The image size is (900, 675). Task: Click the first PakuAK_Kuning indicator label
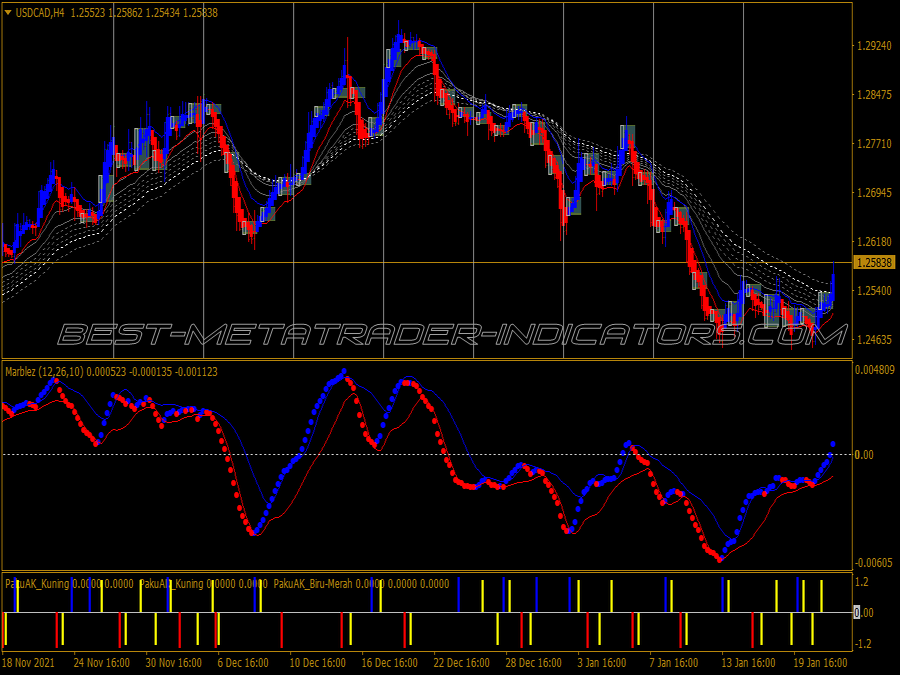[x=37, y=584]
